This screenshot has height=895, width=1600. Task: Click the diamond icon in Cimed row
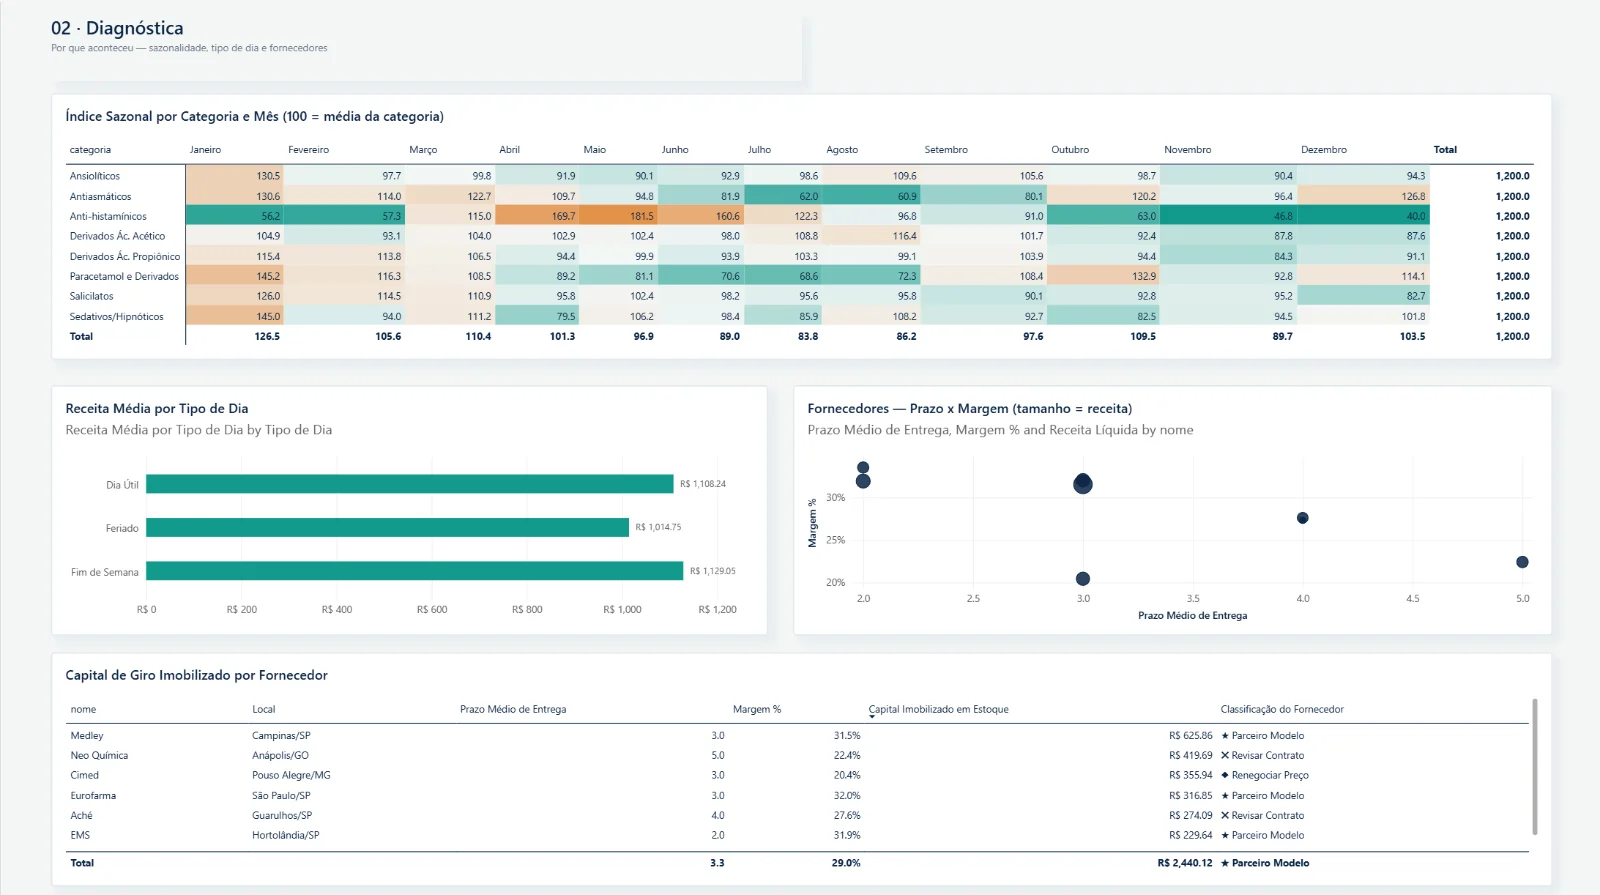[x=1225, y=776]
